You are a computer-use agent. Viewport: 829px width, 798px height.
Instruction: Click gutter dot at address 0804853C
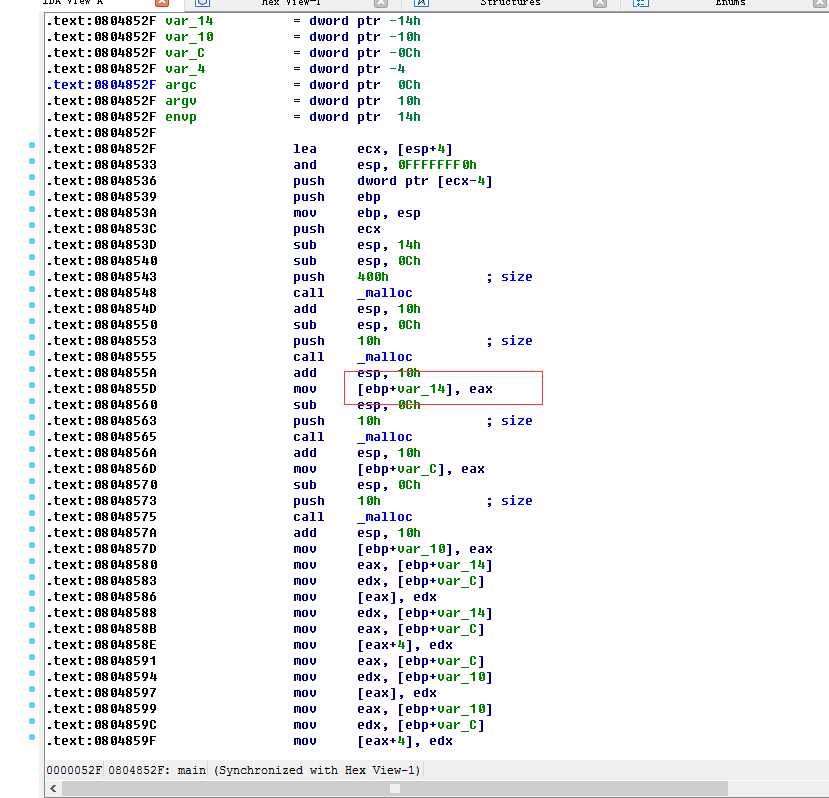click(x=32, y=225)
